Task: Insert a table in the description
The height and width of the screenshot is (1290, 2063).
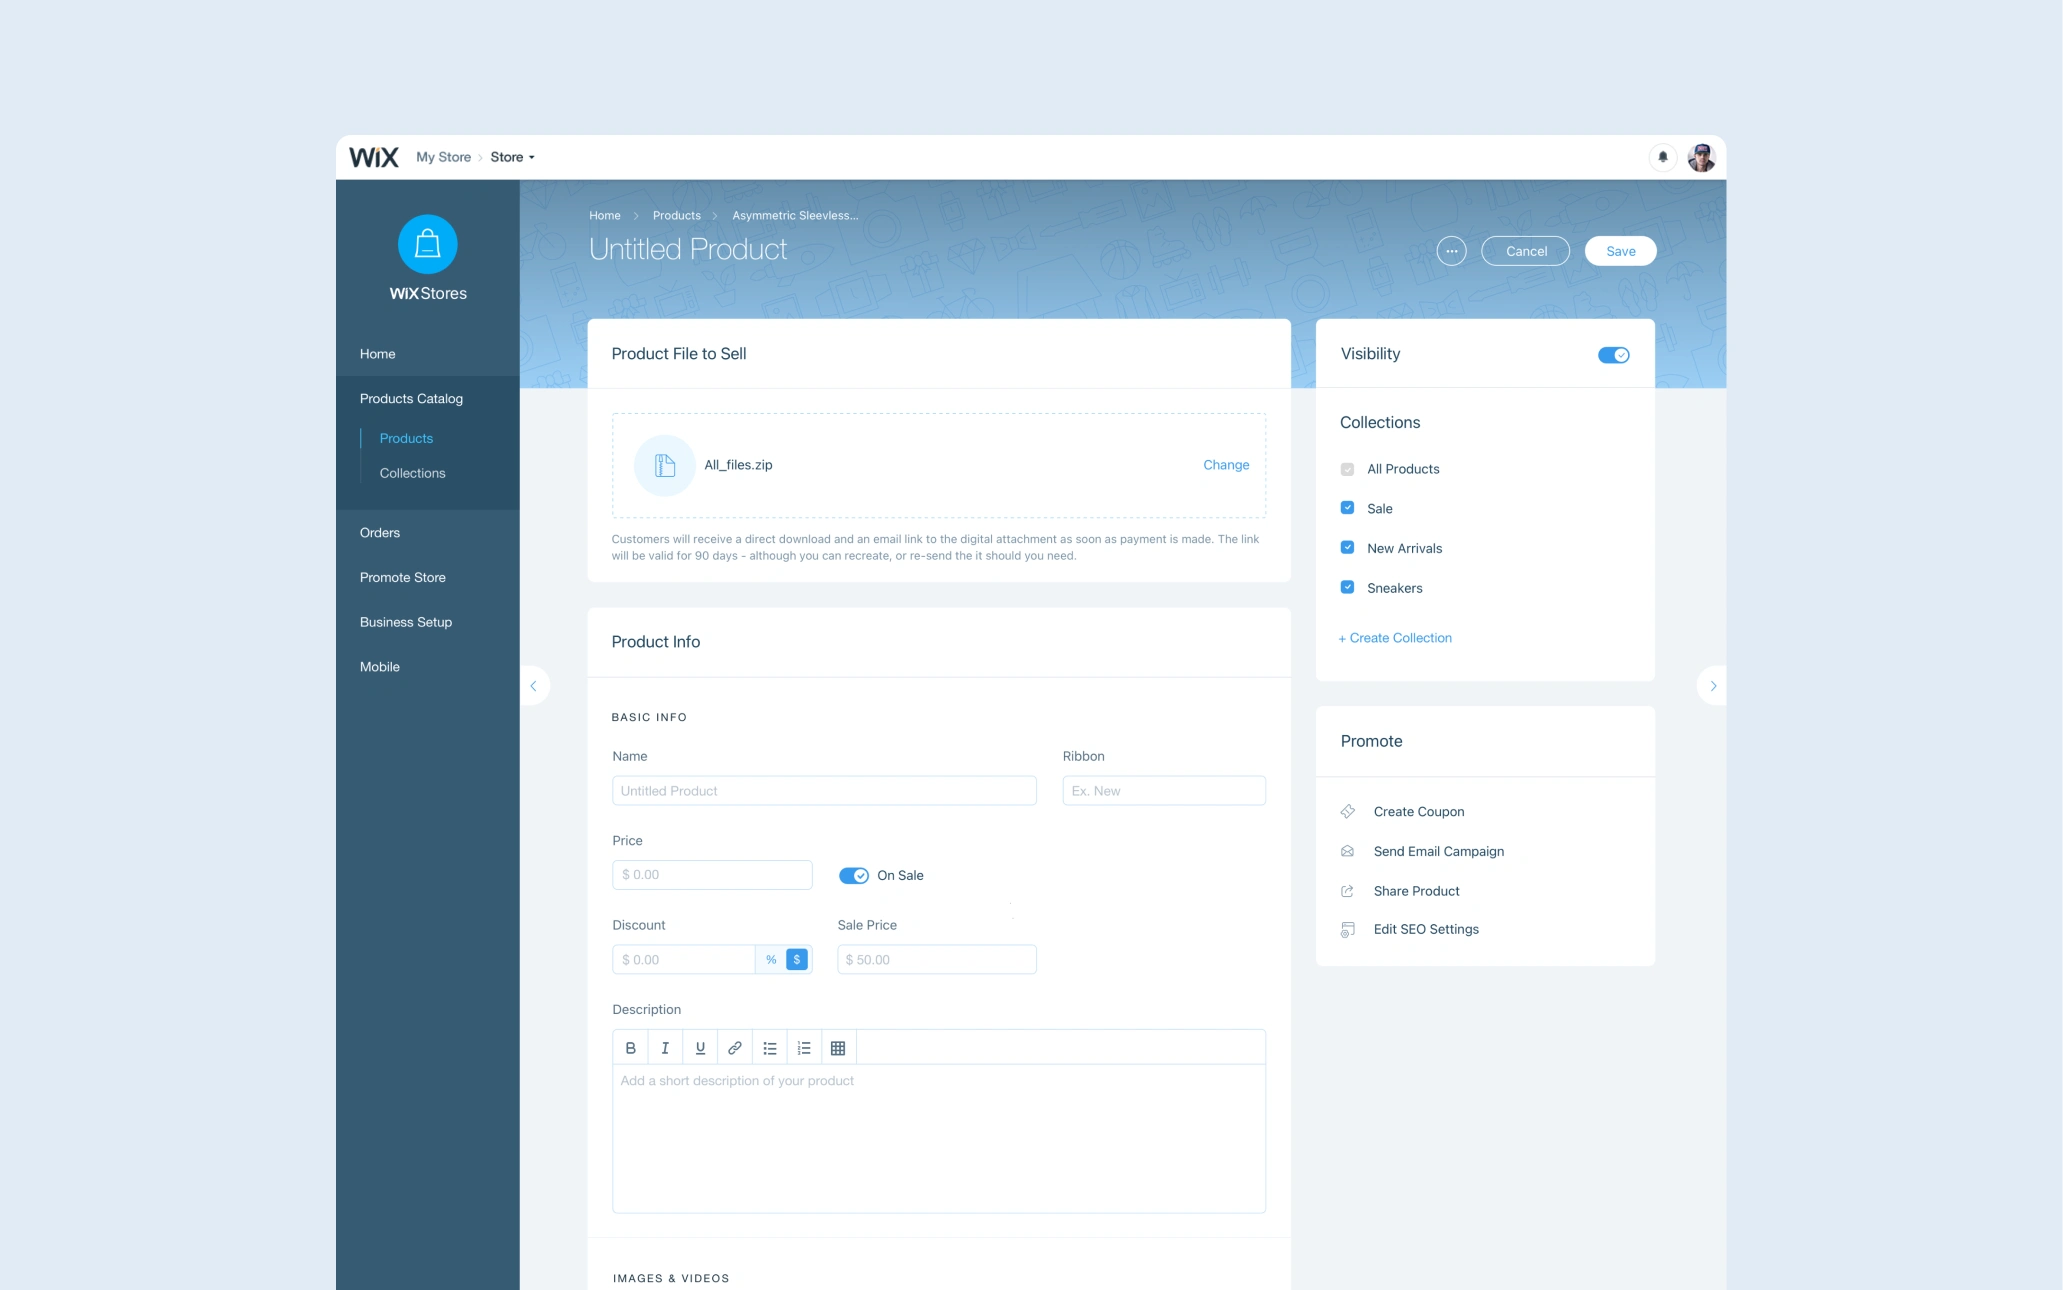Action: (838, 1048)
